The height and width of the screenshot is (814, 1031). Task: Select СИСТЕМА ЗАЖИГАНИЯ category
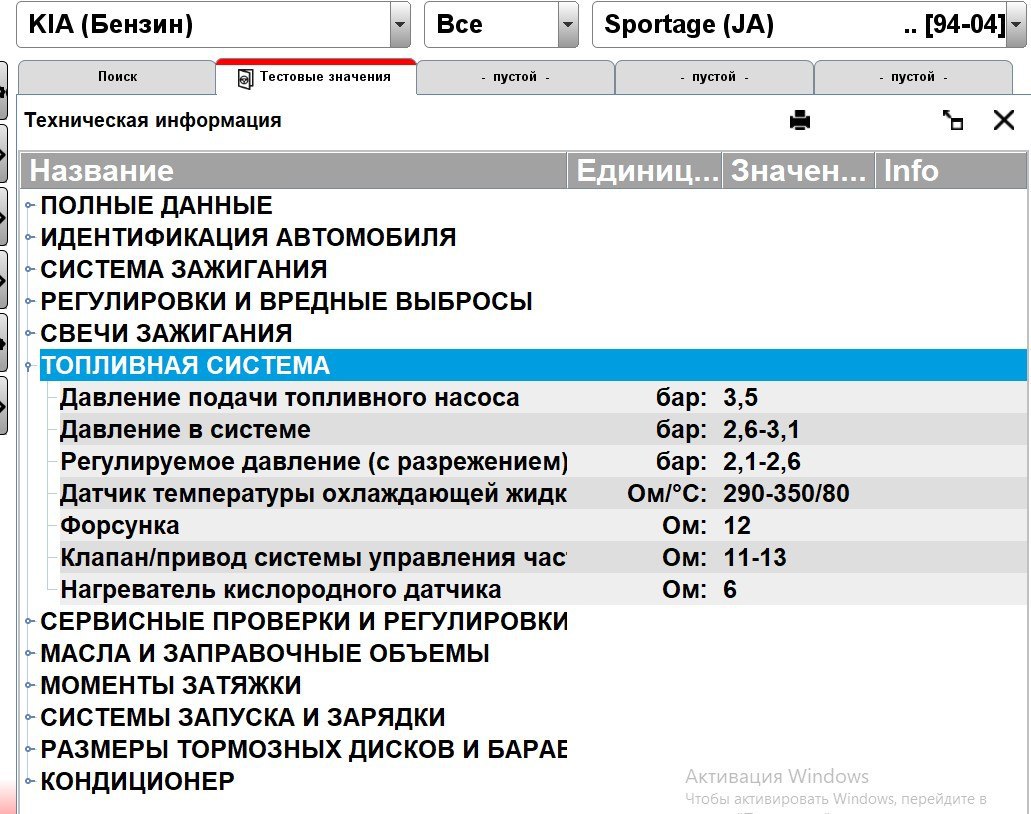point(183,270)
